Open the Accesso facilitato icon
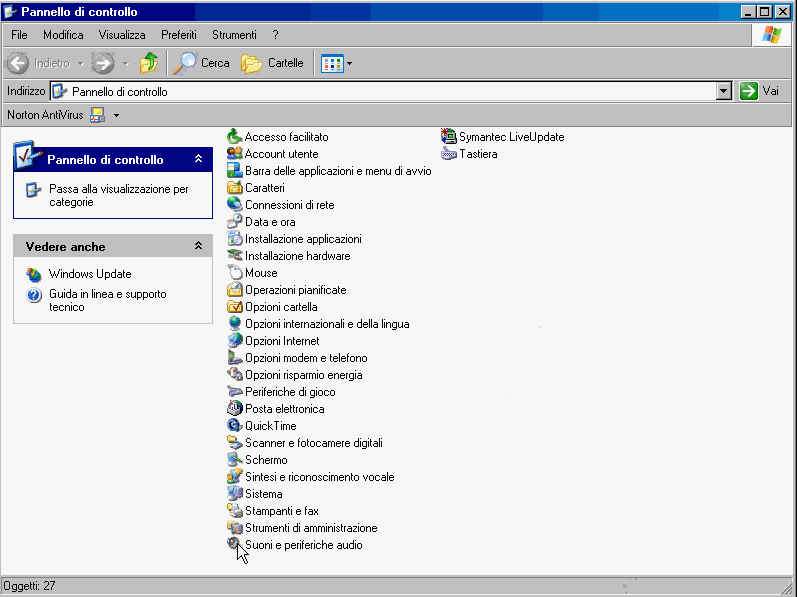Image resolution: width=797 pixels, height=597 pixels. tap(234, 137)
